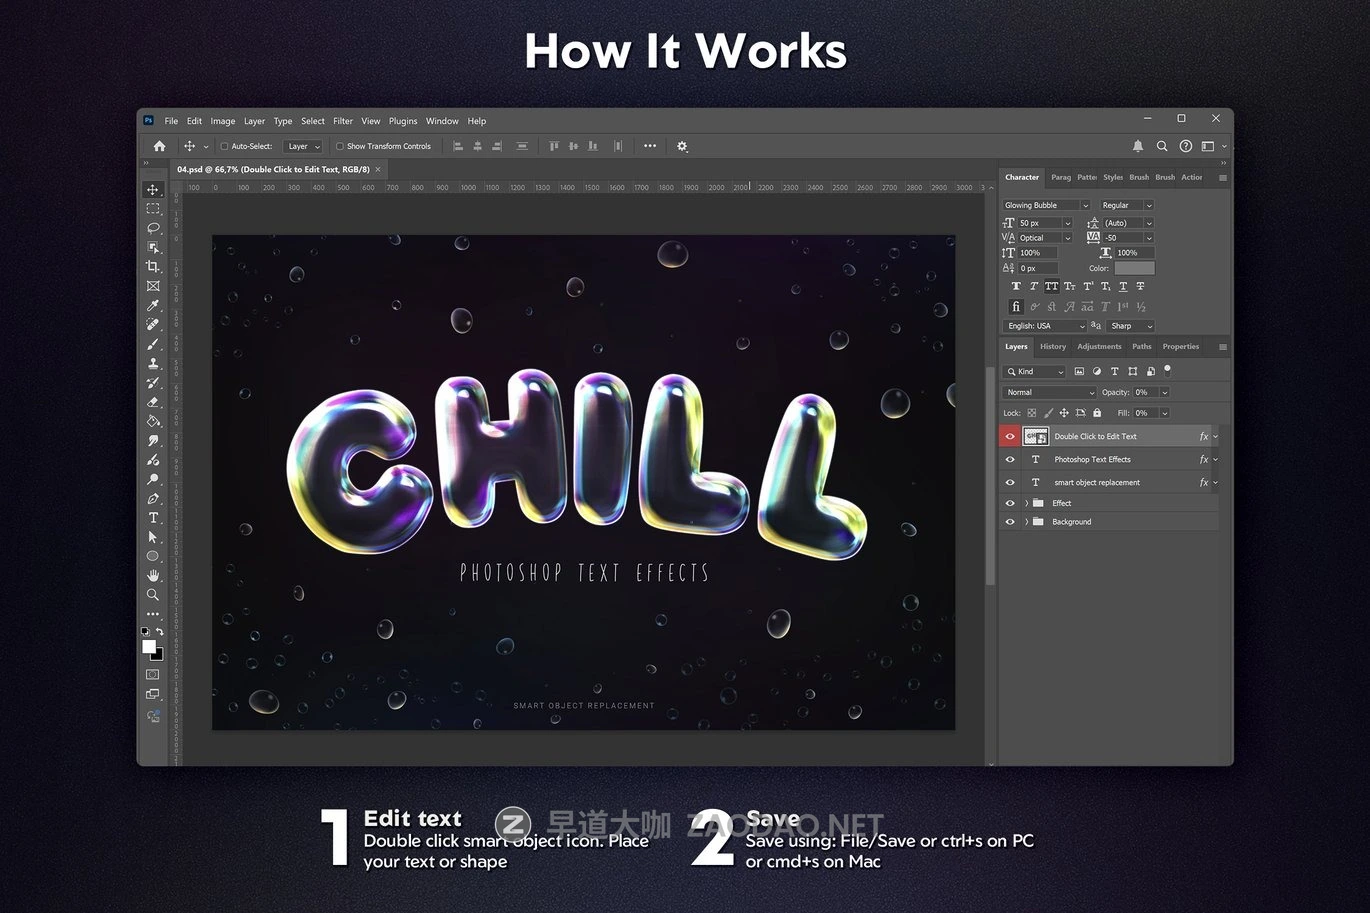
Task: Click the text Color swatch in Character panel
Action: click(1134, 268)
